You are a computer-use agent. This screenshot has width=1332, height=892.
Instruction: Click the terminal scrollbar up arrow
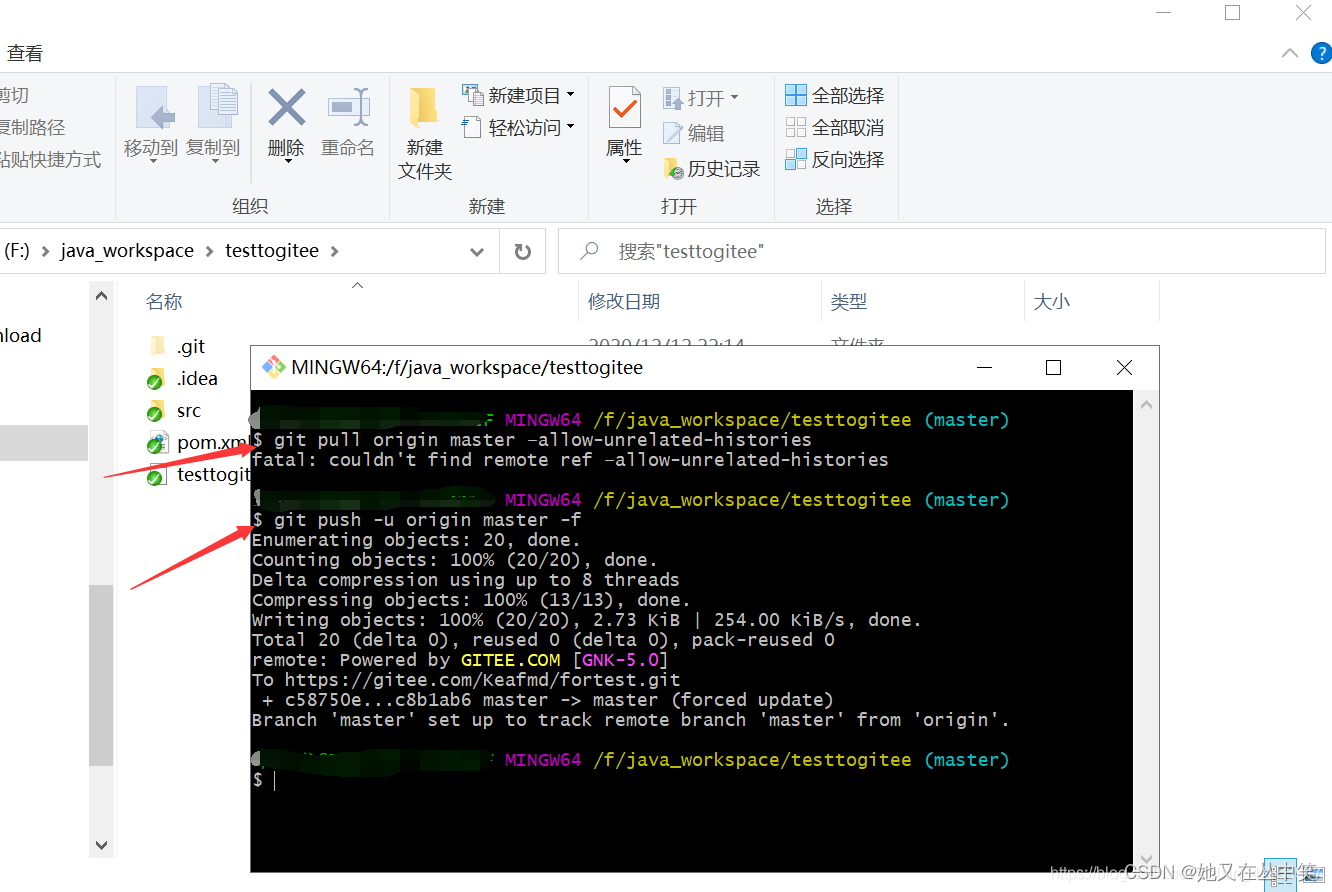pyautogui.click(x=1146, y=405)
